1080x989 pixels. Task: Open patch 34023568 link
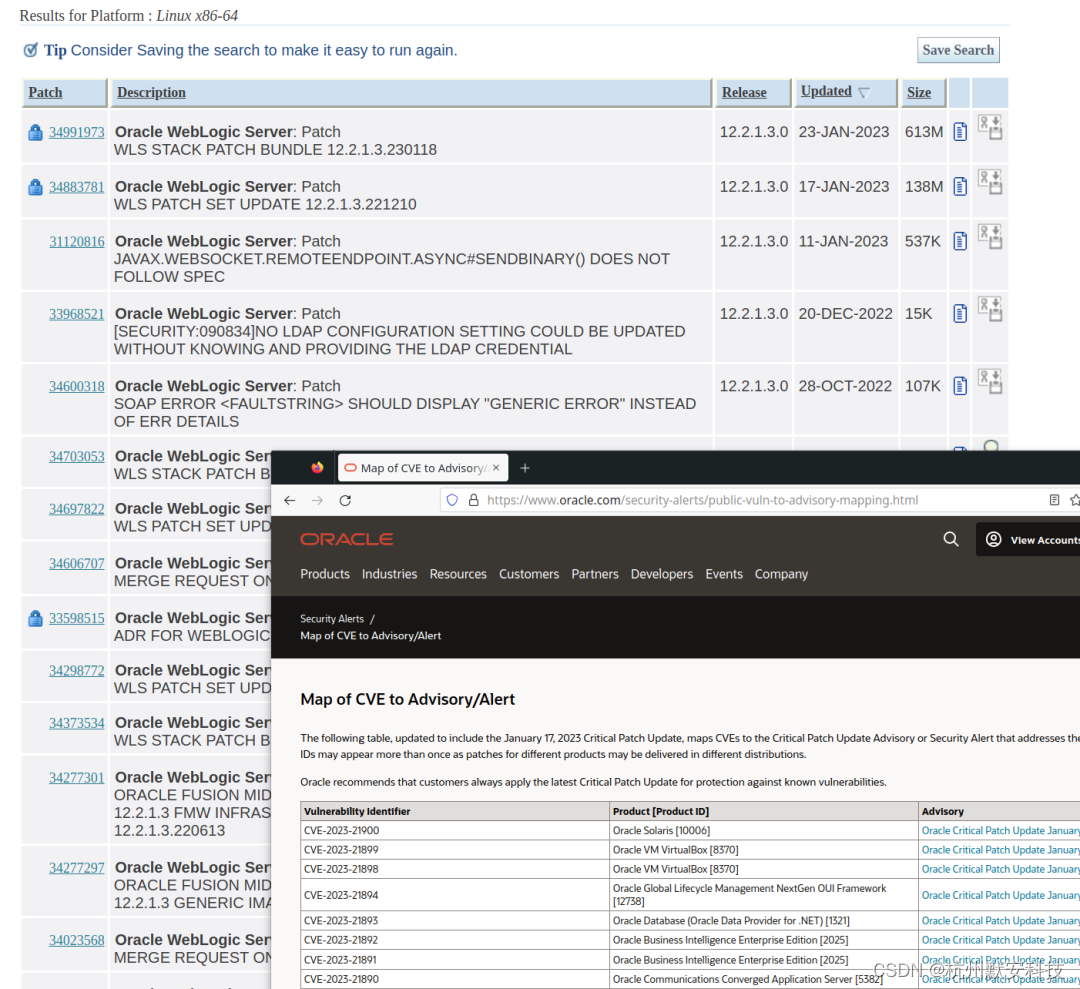[76, 940]
